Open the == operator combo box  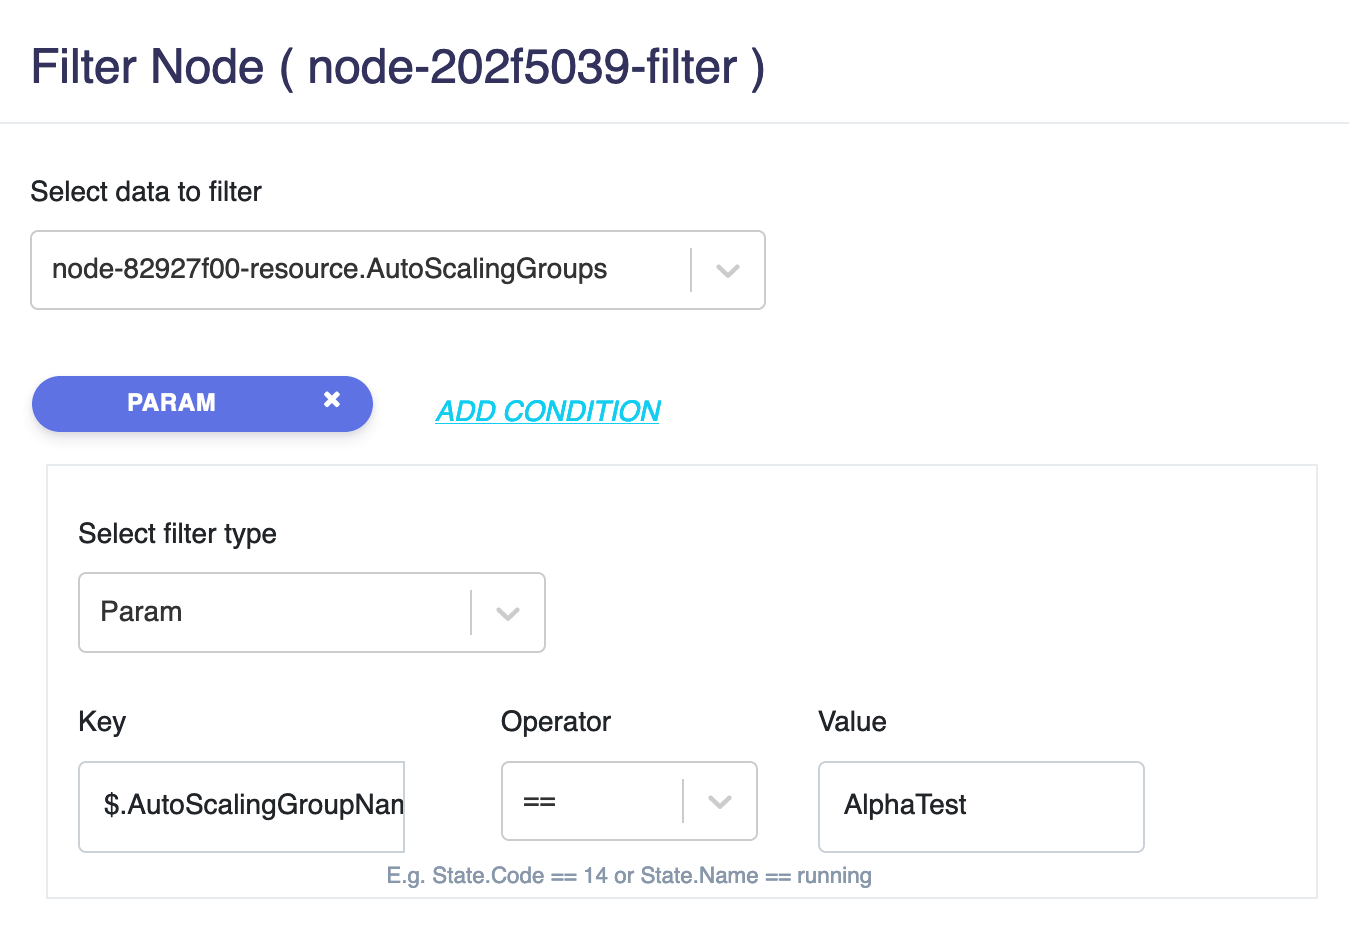629,801
